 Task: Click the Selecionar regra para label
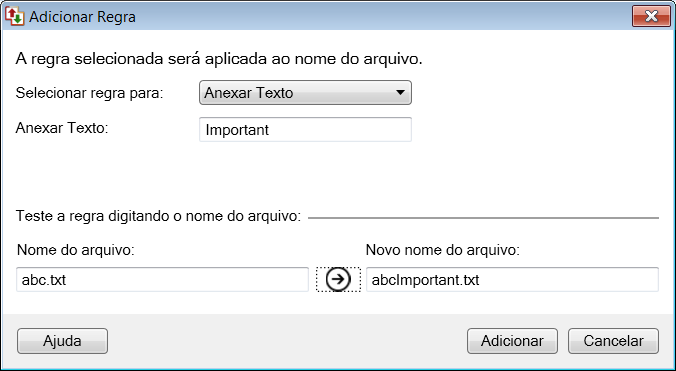click(90, 93)
